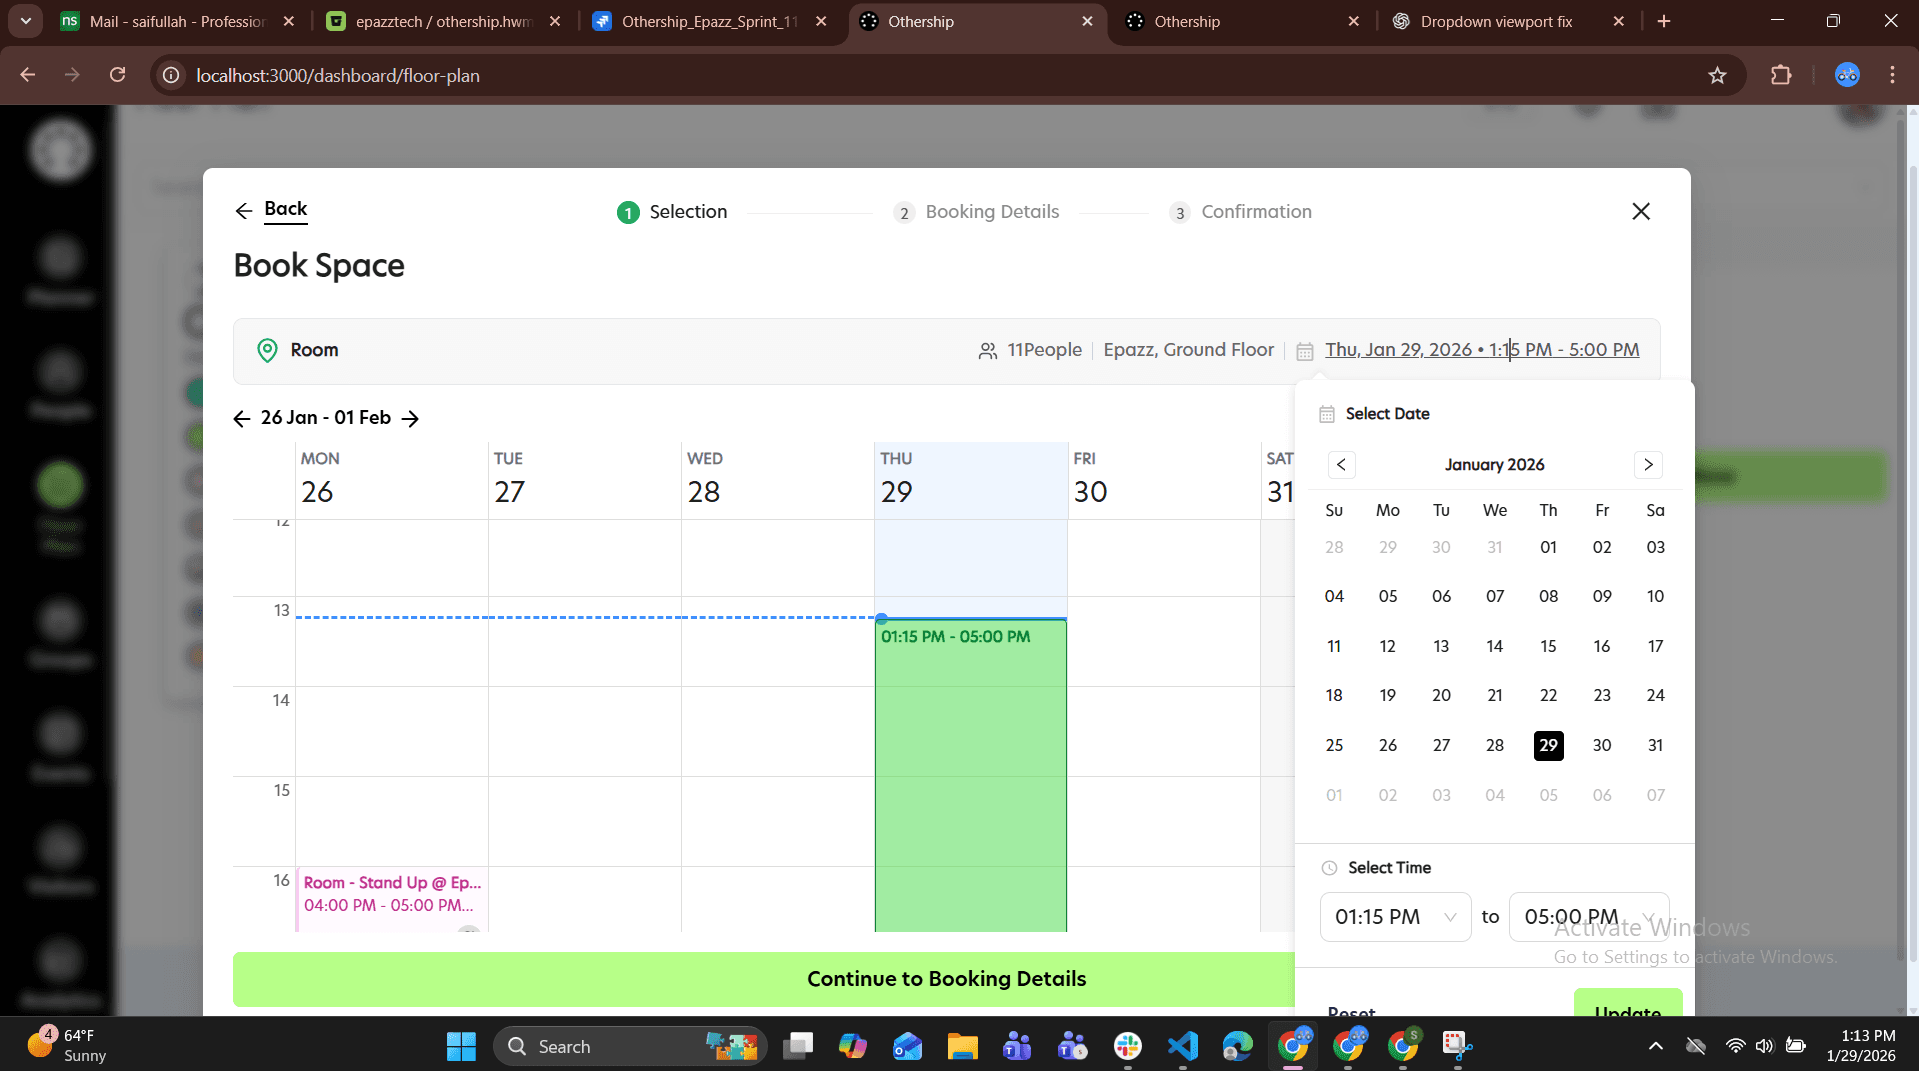The image size is (1919, 1071).
Task: Open browser extensions puzzle icon
Action: coord(1781,75)
